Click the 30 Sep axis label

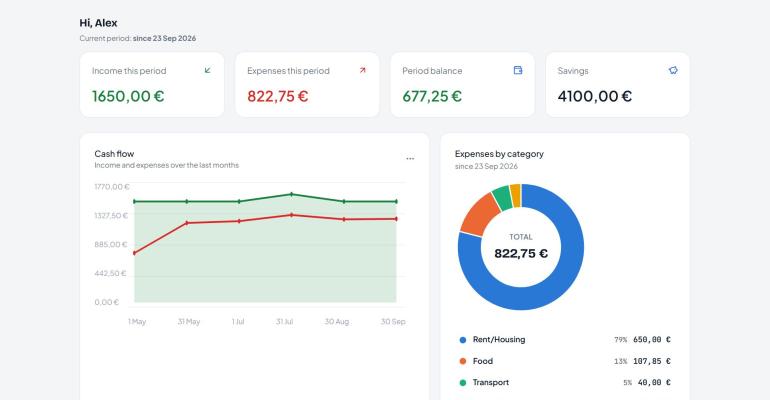pos(393,321)
